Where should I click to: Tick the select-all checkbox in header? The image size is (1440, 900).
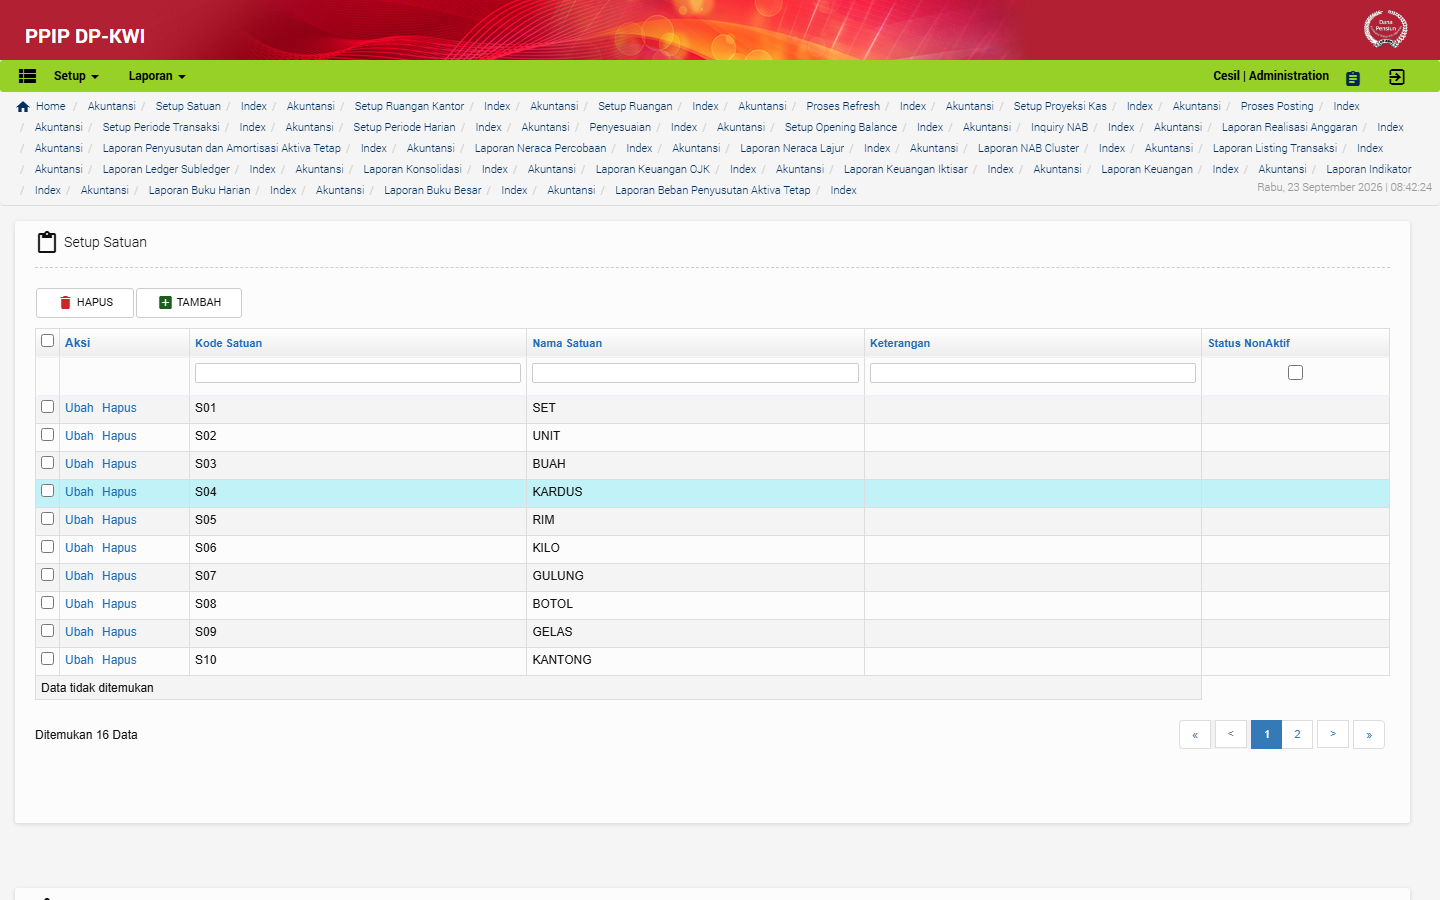pyautogui.click(x=47, y=341)
